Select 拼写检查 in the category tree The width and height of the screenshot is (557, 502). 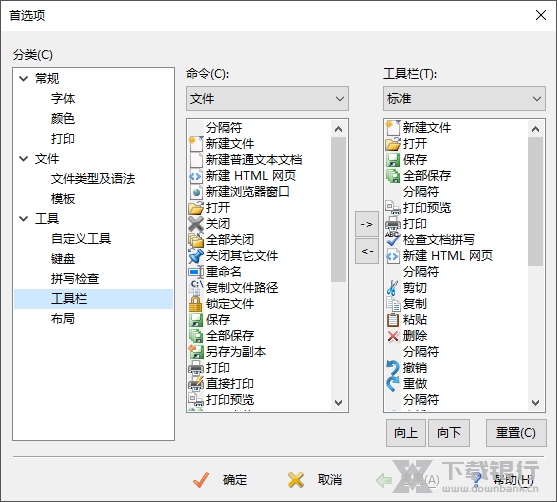point(75,279)
